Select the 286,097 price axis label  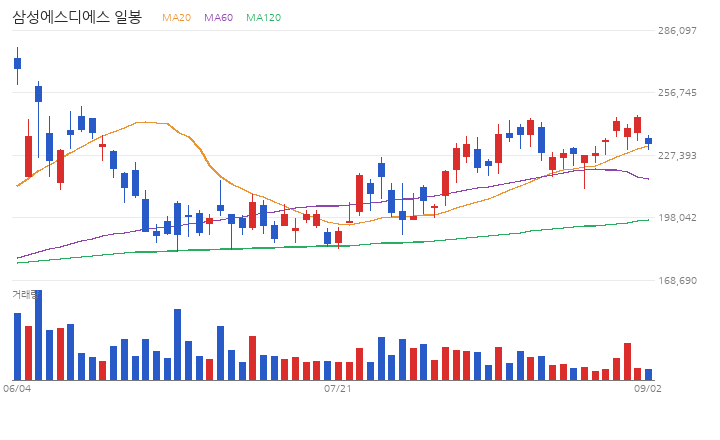click(677, 31)
